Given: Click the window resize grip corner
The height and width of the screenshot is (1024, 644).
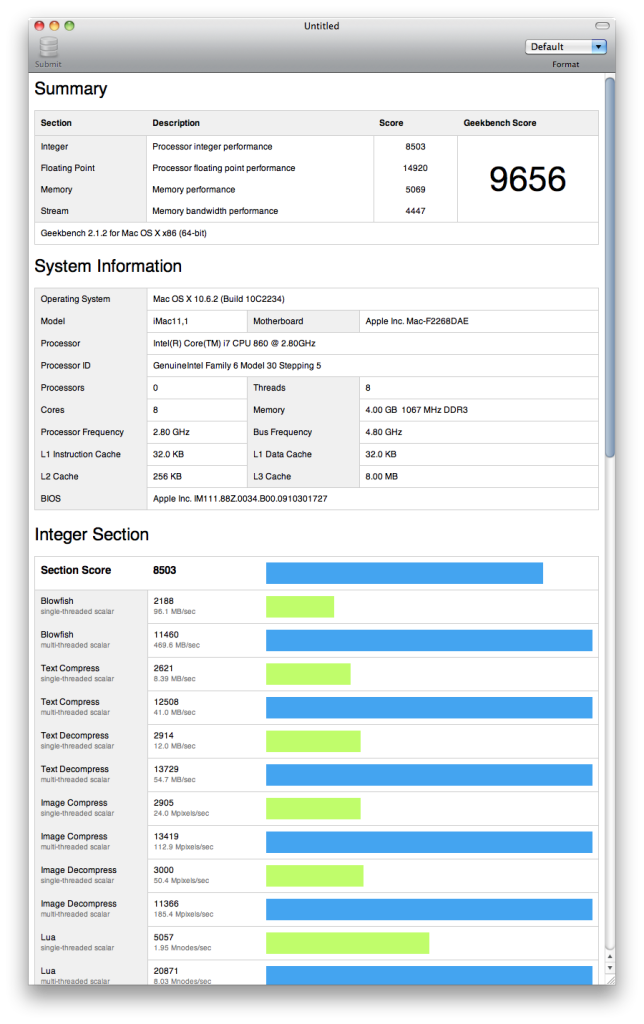Looking at the screenshot, I should 610,980.
